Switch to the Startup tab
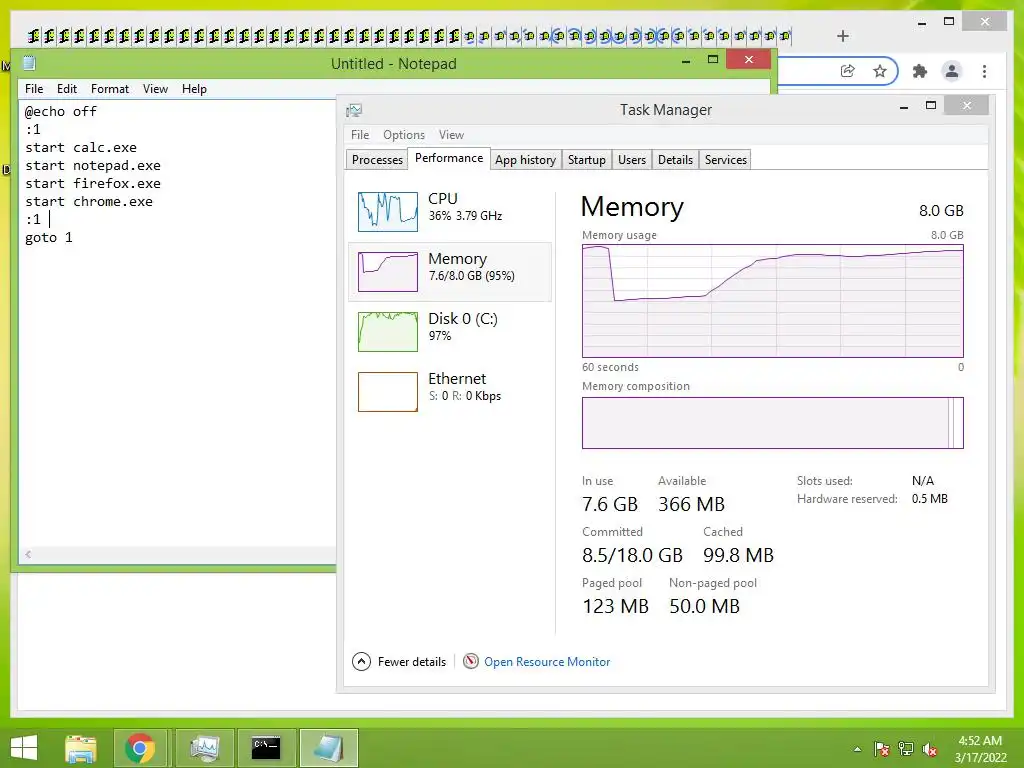Viewport: 1024px width, 768px height. pyautogui.click(x=586, y=159)
